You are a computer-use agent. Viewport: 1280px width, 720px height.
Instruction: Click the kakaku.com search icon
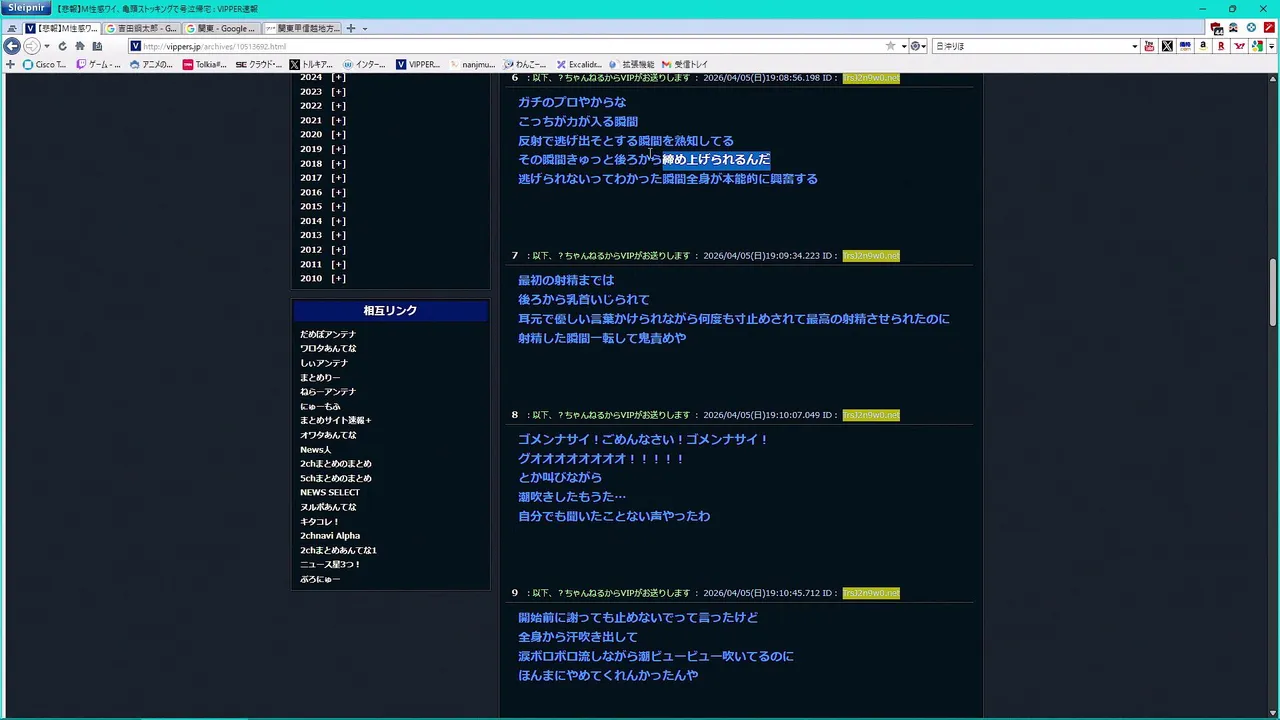(x=1186, y=46)
